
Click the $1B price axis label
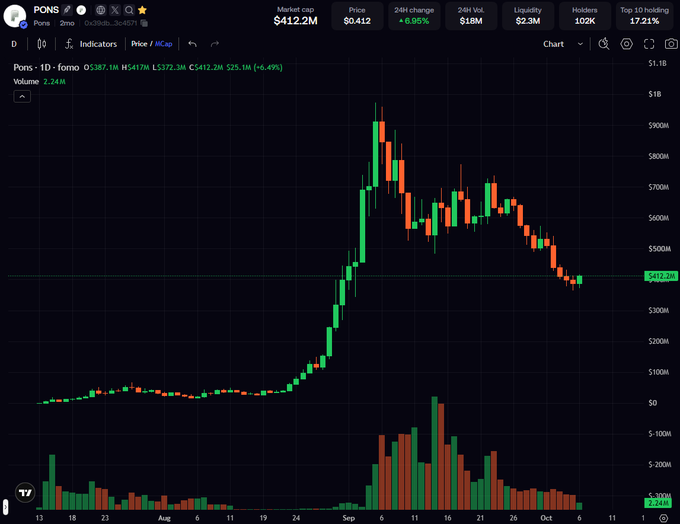coord(655,94)
